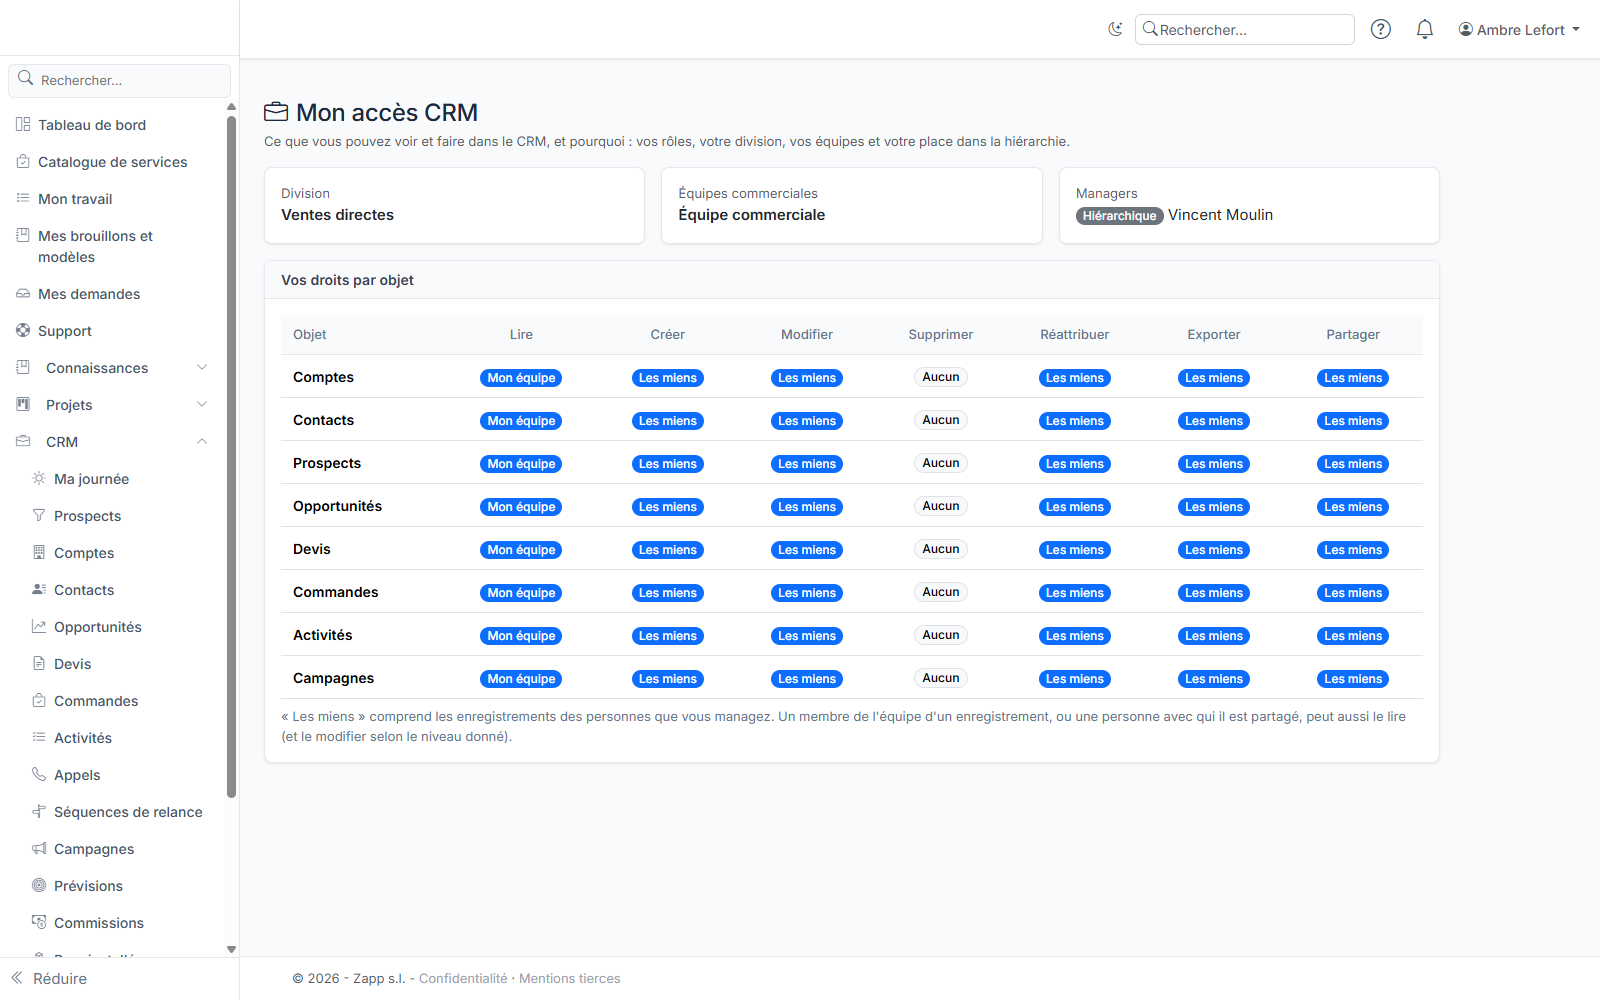Open Comptes building icon in sidebar

(x=39, y=552)
